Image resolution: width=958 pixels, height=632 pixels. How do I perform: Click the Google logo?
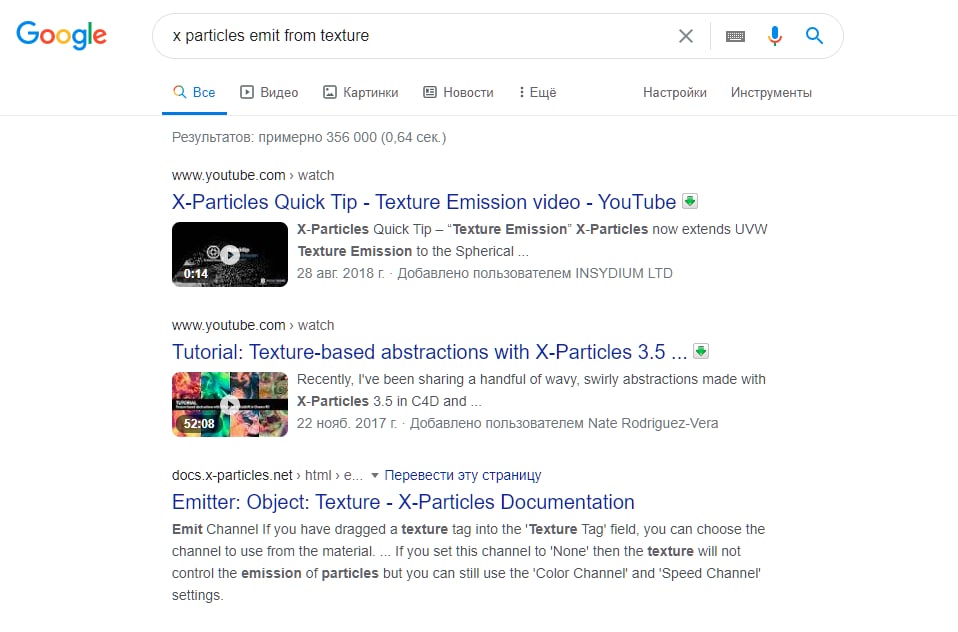pyautogui.click(x=61, y=35)
